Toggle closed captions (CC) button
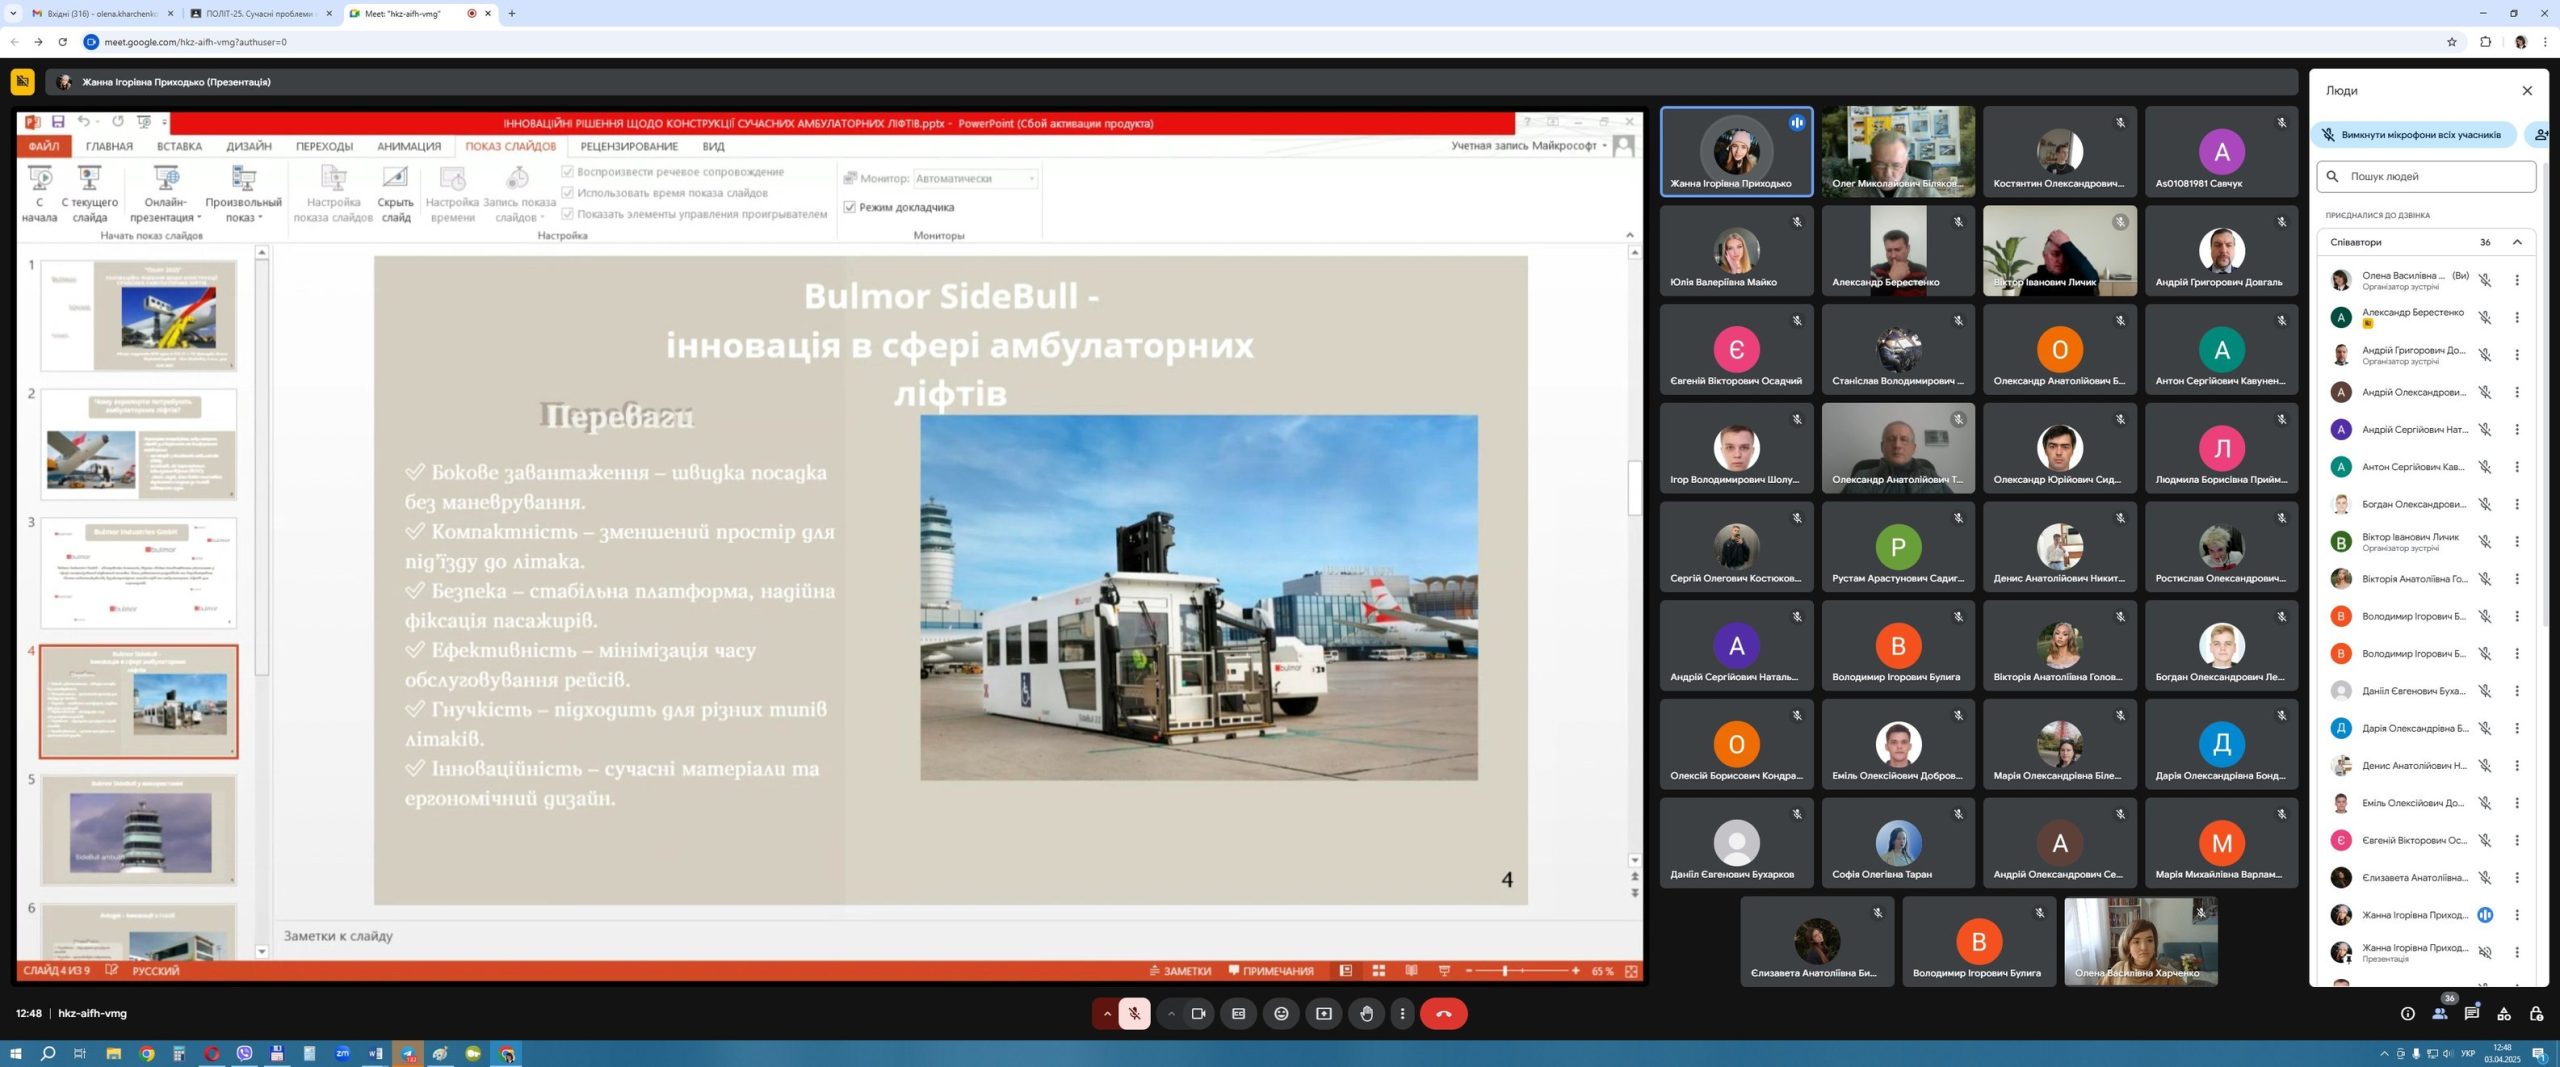The height and width of the screenshot is (1067, 2560). point(1238,1013)
